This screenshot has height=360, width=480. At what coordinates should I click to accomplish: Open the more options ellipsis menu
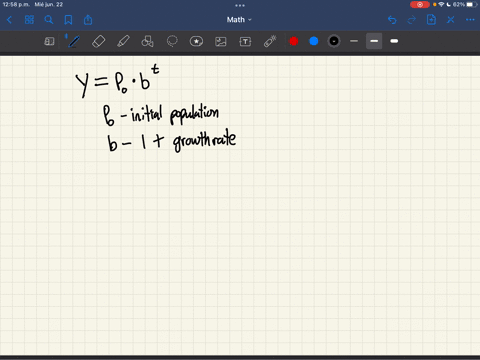[x=470, y=20]
